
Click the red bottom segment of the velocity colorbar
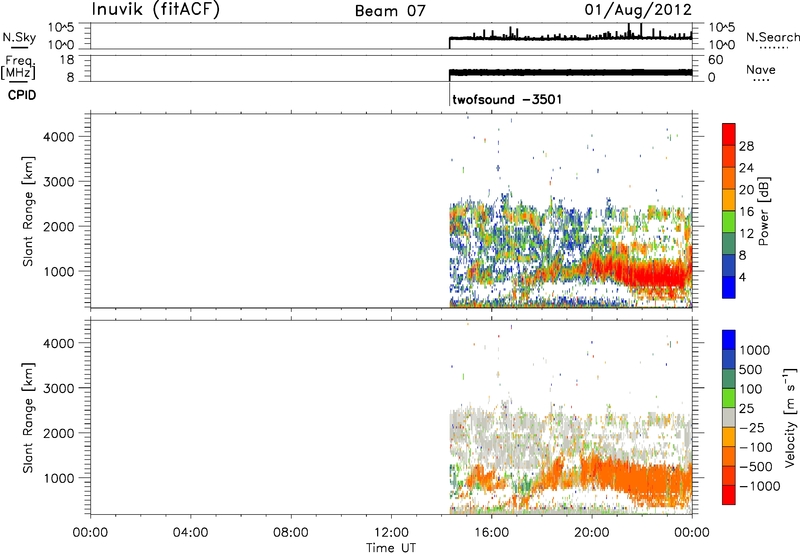click(x=729, y=495)
